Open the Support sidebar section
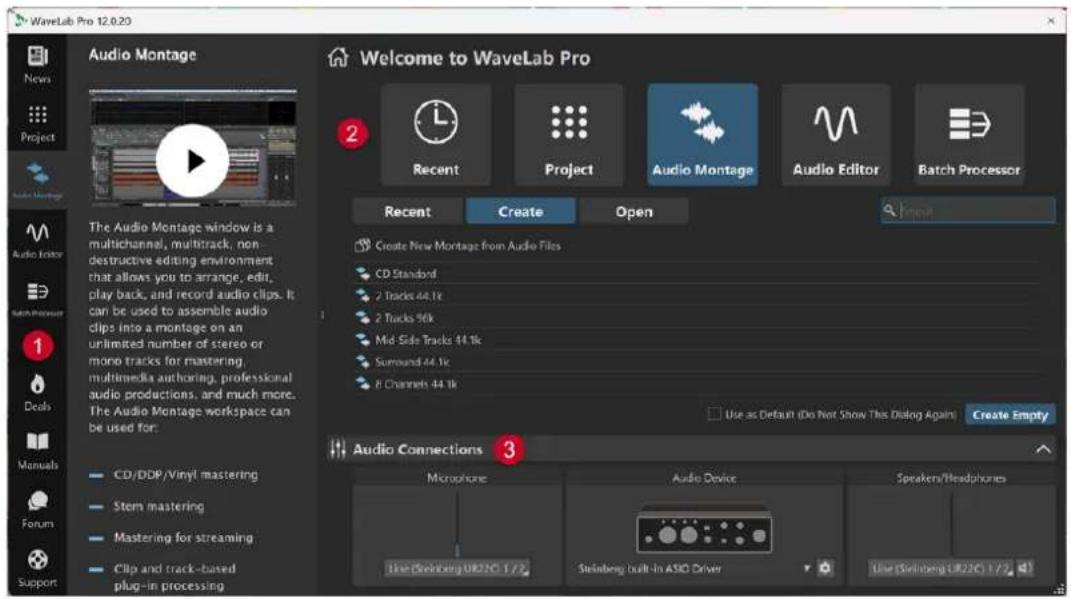The image size is (1071, 599). [38, 568]
